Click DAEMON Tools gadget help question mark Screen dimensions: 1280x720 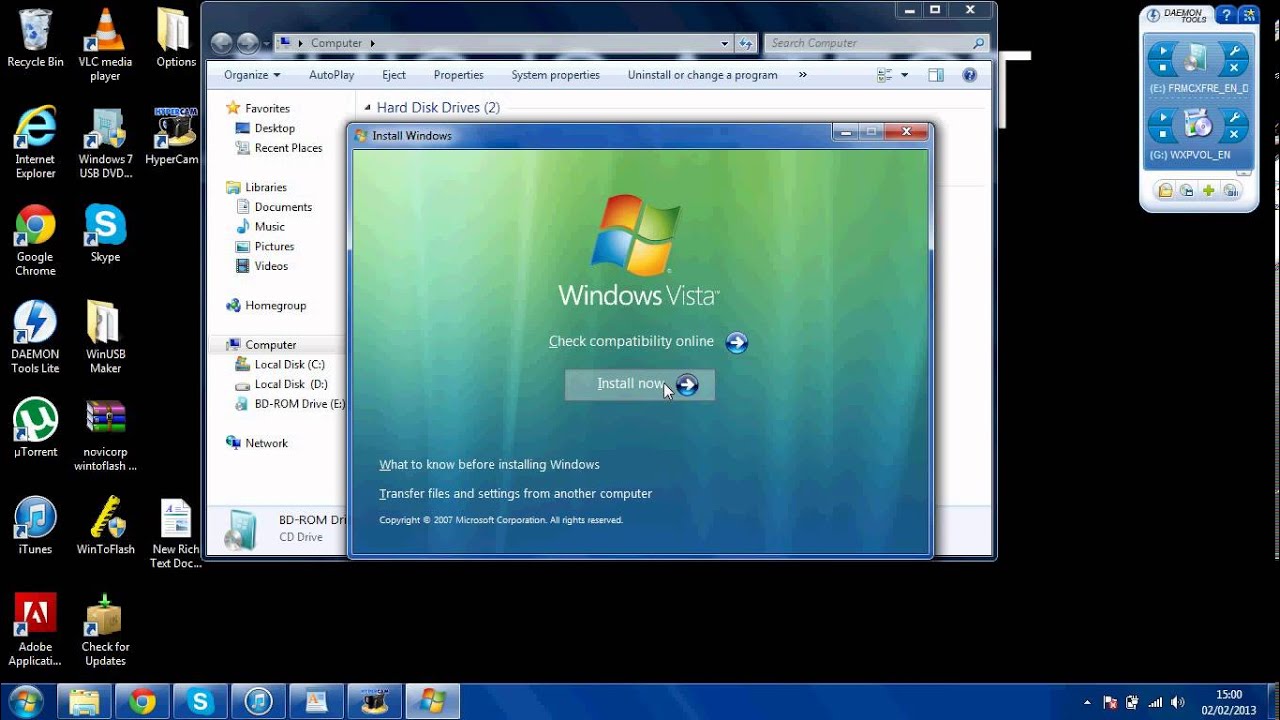(1226, 15)
